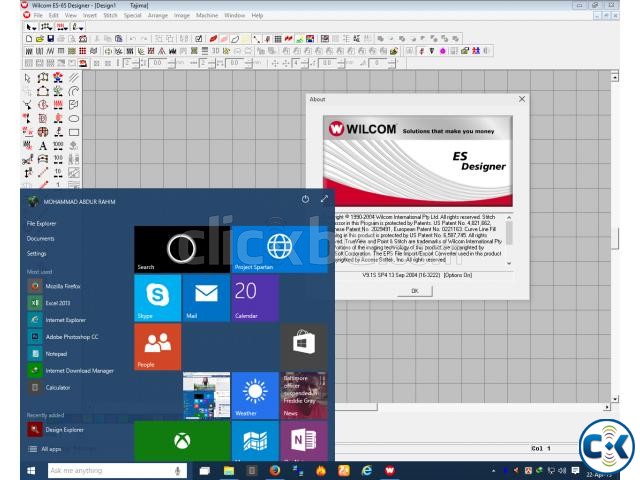
Task: Open the Stitch menu
Action: [103, 16]
